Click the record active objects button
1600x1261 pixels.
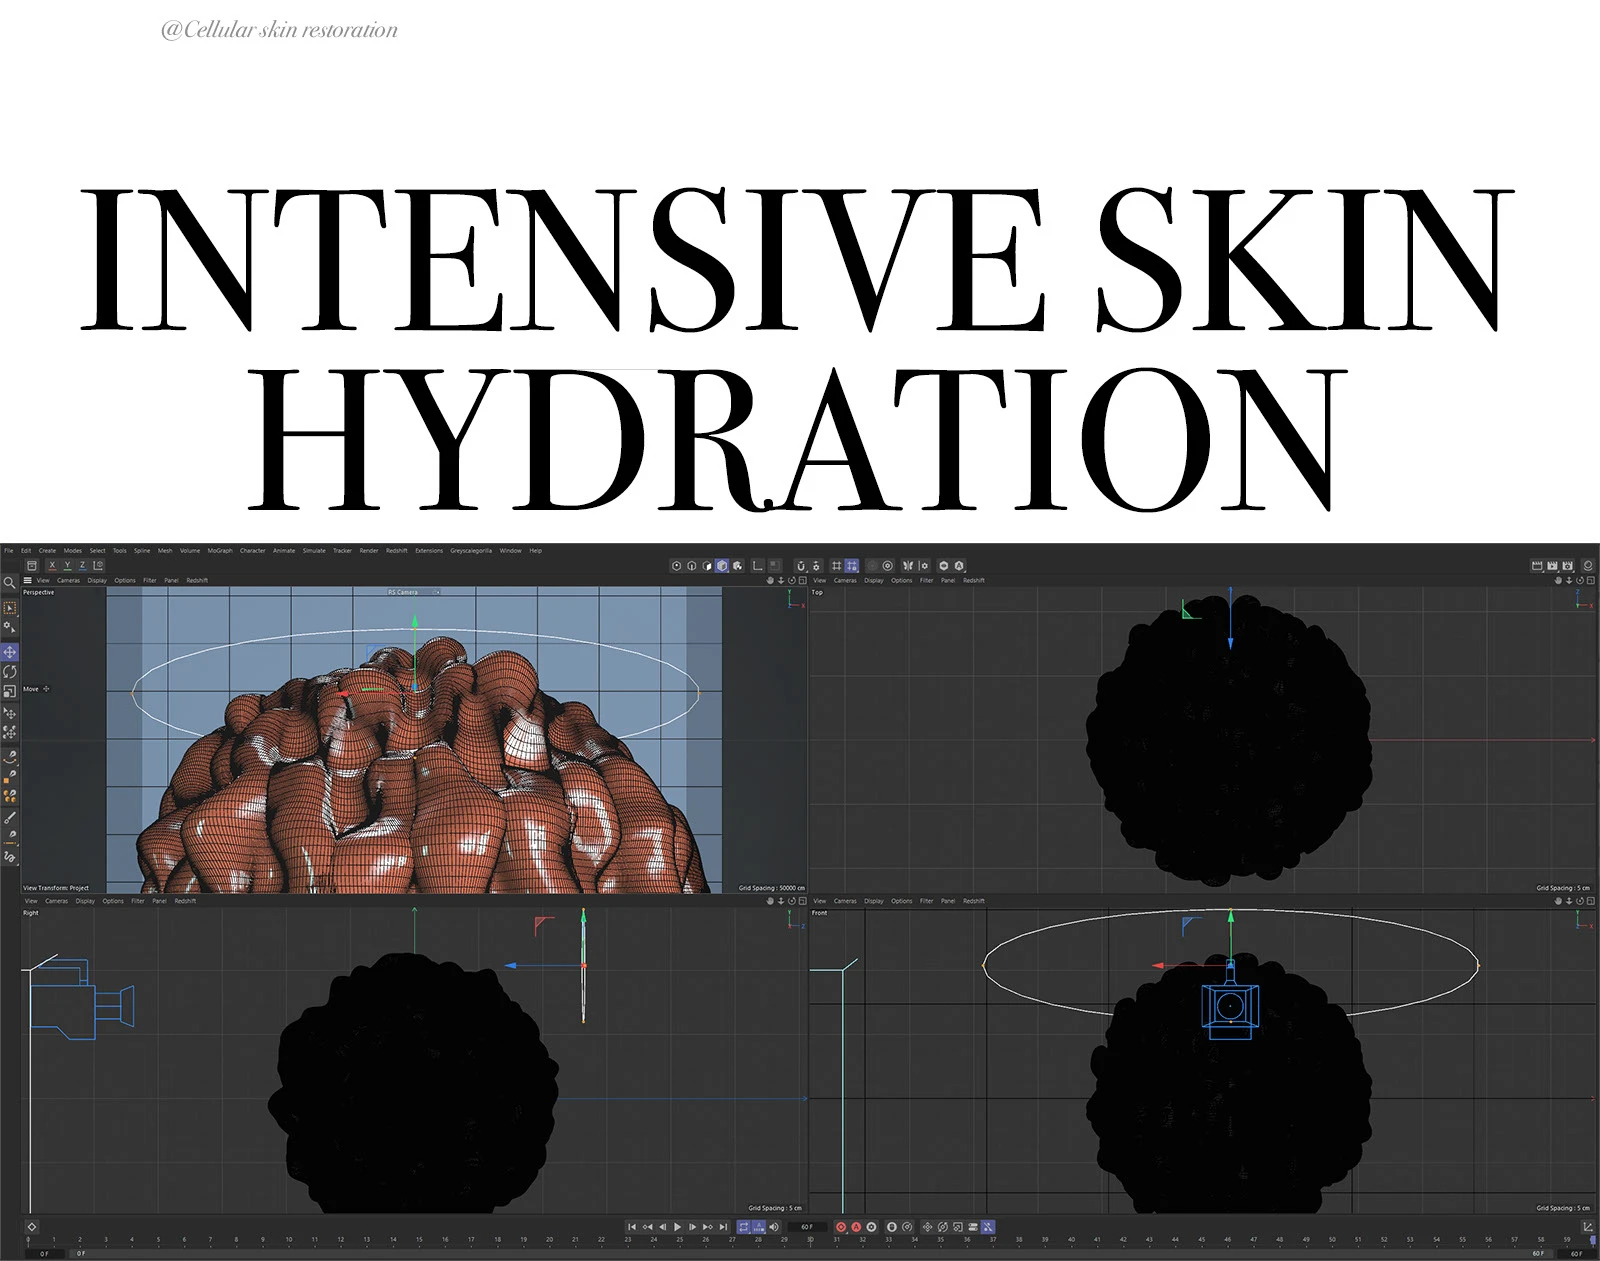click(841, 1227)
